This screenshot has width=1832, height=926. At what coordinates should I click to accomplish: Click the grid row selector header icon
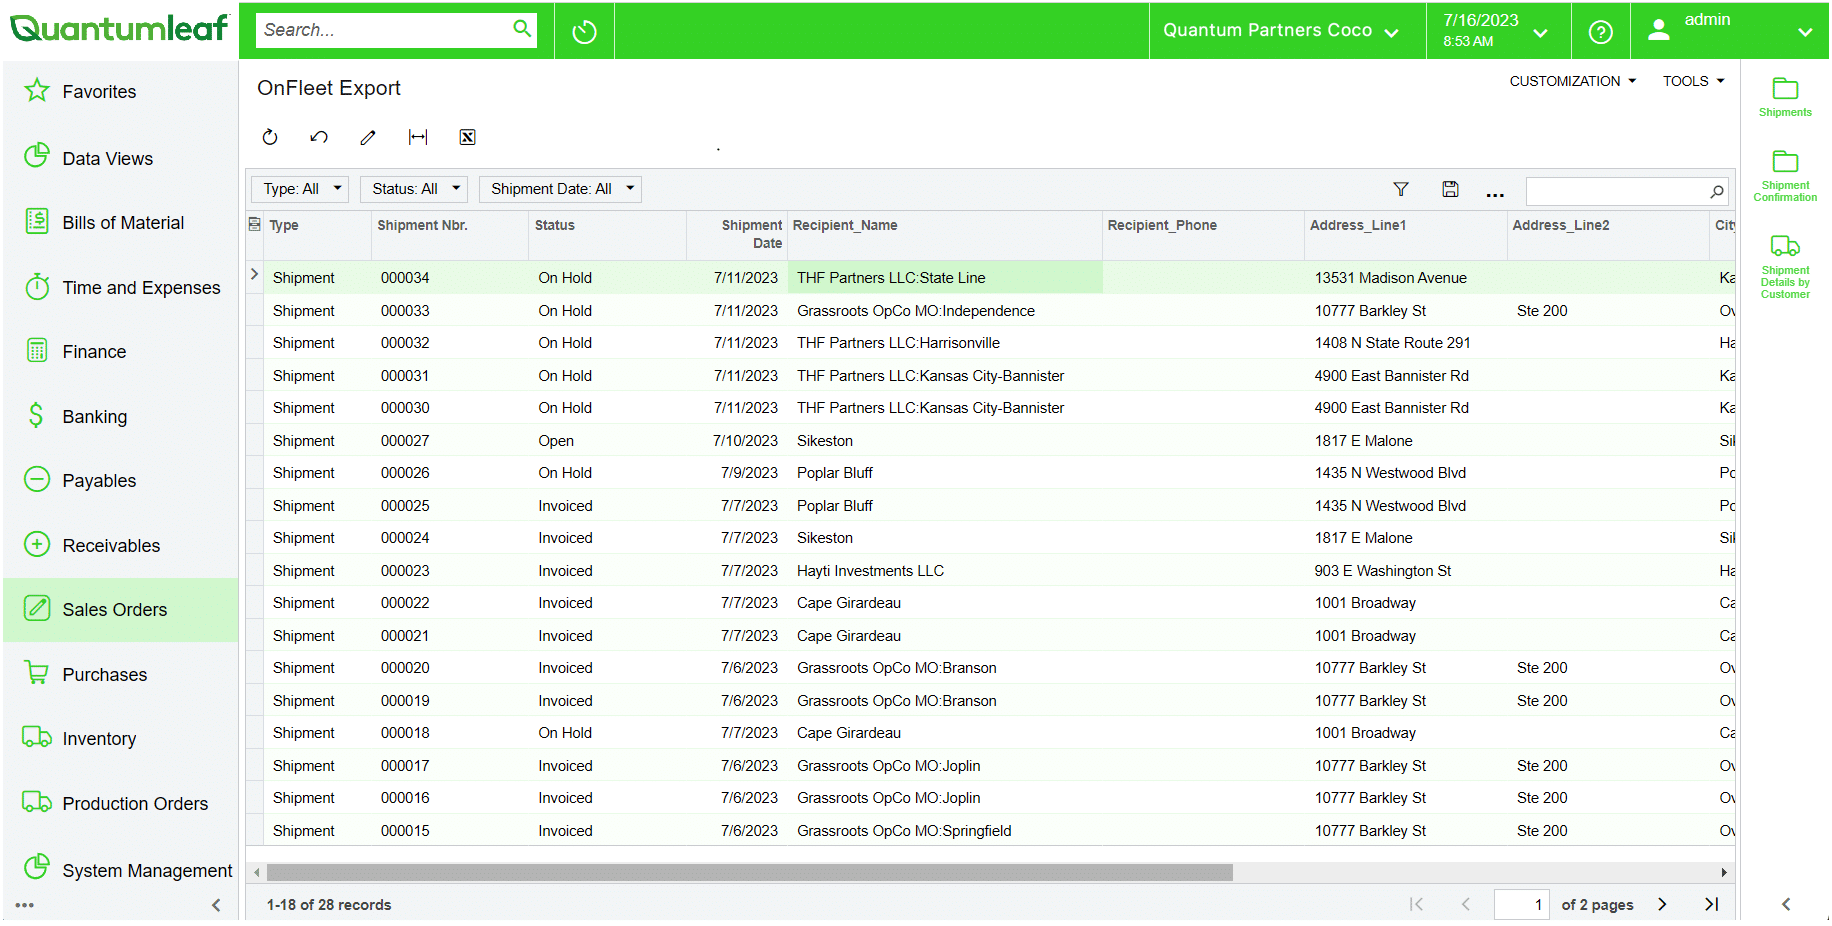point(255,224)
